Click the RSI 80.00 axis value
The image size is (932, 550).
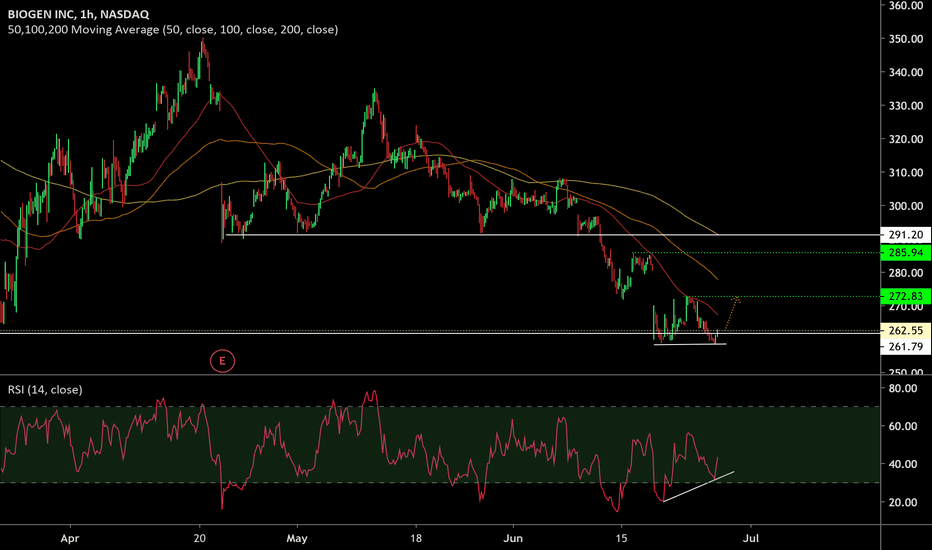903,388
